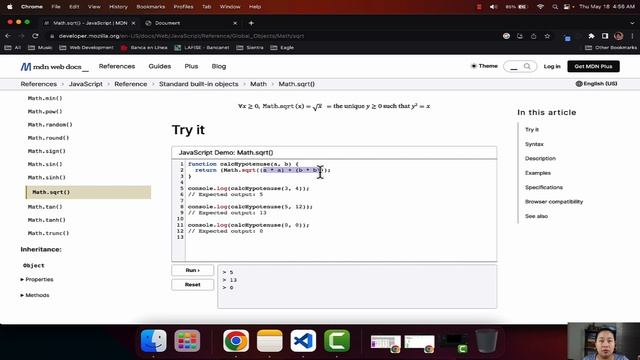Expand the Methods section in sidebar
Viewport: 640px width, 360px height.
coord(35,295)
